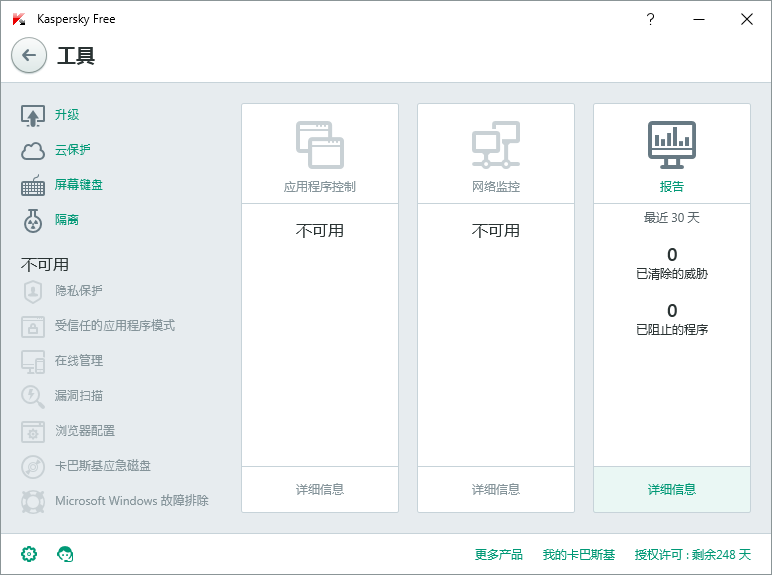Click the network monitor icon
The image size is (772, 575).
tap(496, 145)
